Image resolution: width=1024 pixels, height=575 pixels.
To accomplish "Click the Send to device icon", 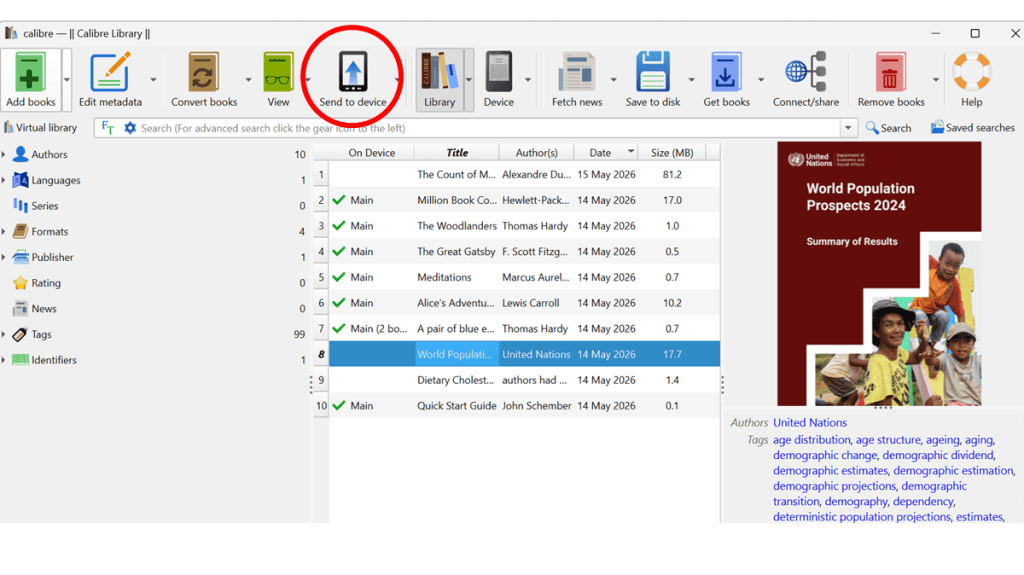I will 353,72.
